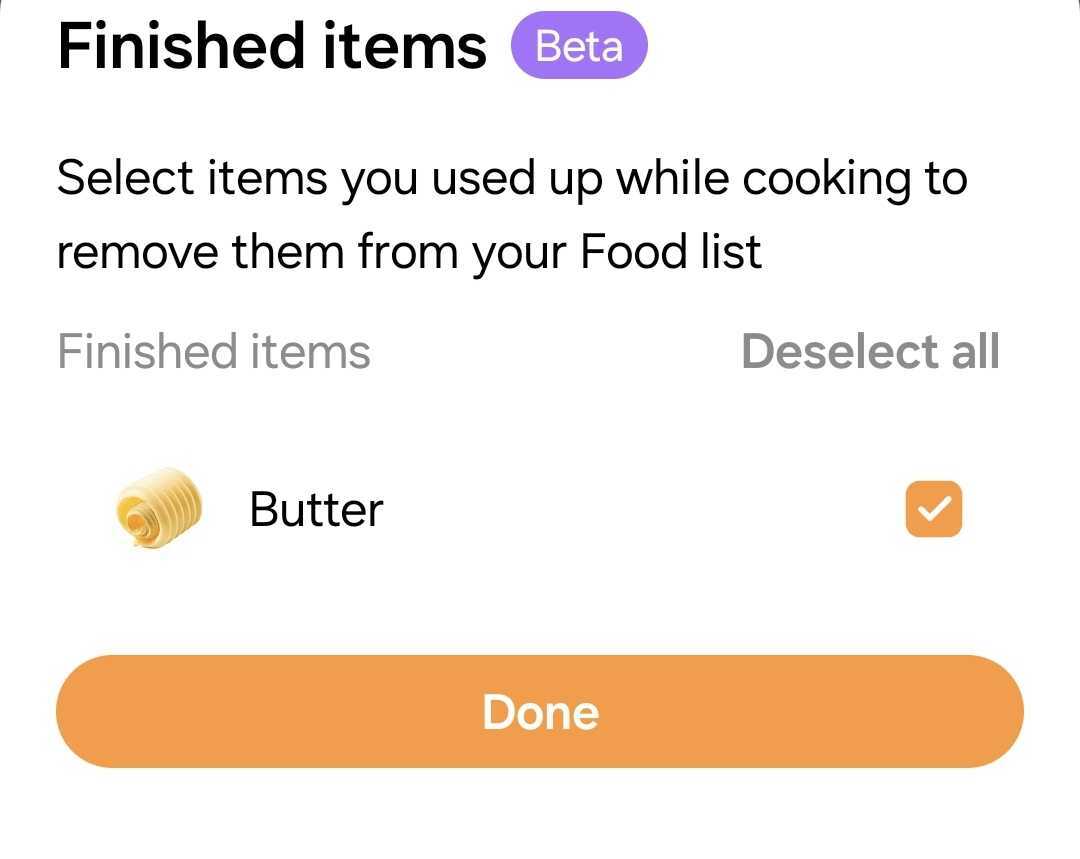Toggle the orange checkmark next to Butter
This screenshot has width=1080, height=859.
pos(933,509)
